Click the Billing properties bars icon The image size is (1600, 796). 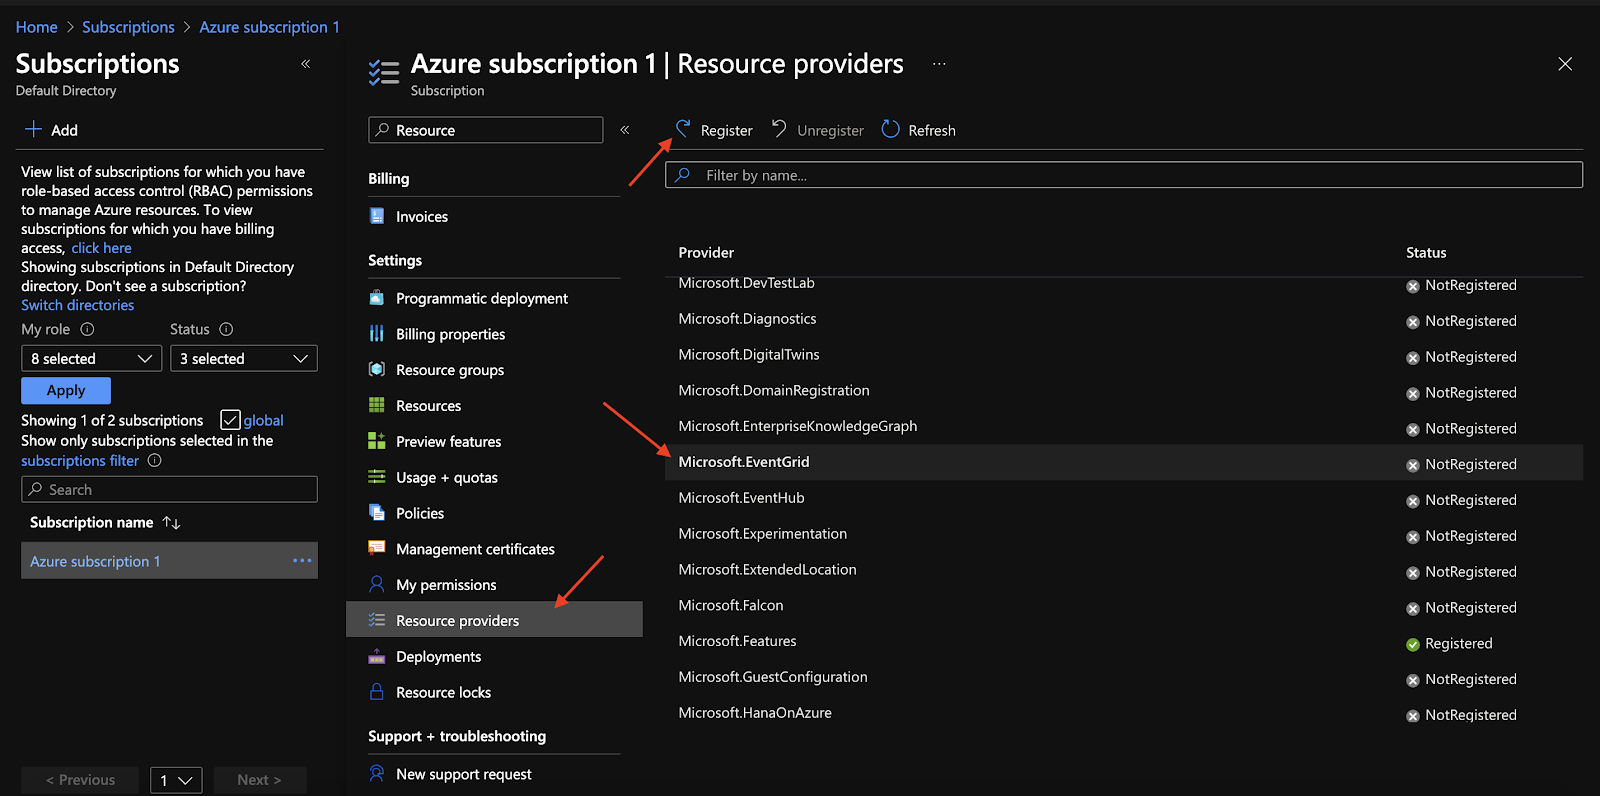[x=377, y=334]
